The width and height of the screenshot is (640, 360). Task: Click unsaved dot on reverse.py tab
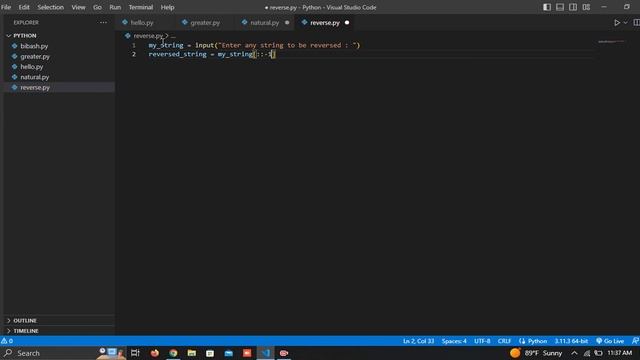347,22
